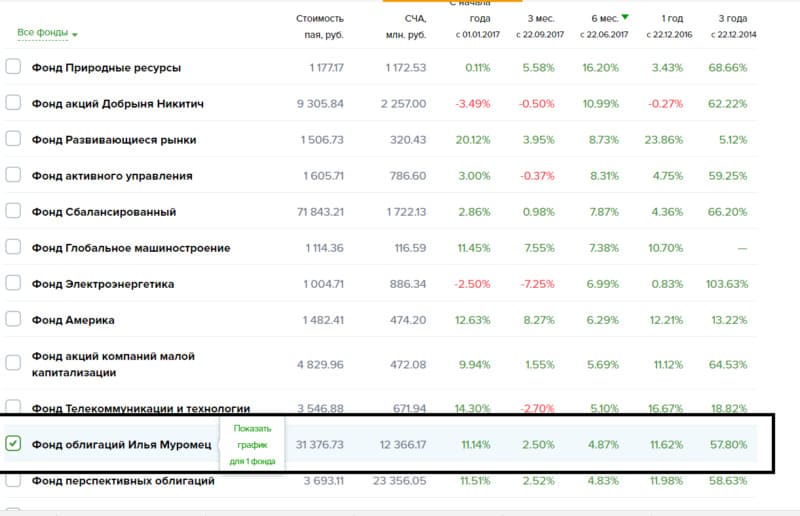This screenshot has width=800, height=516.
Task: Open Фонд перспективных облигаций link
Action: pyautogui.click(x=123, y=481)
